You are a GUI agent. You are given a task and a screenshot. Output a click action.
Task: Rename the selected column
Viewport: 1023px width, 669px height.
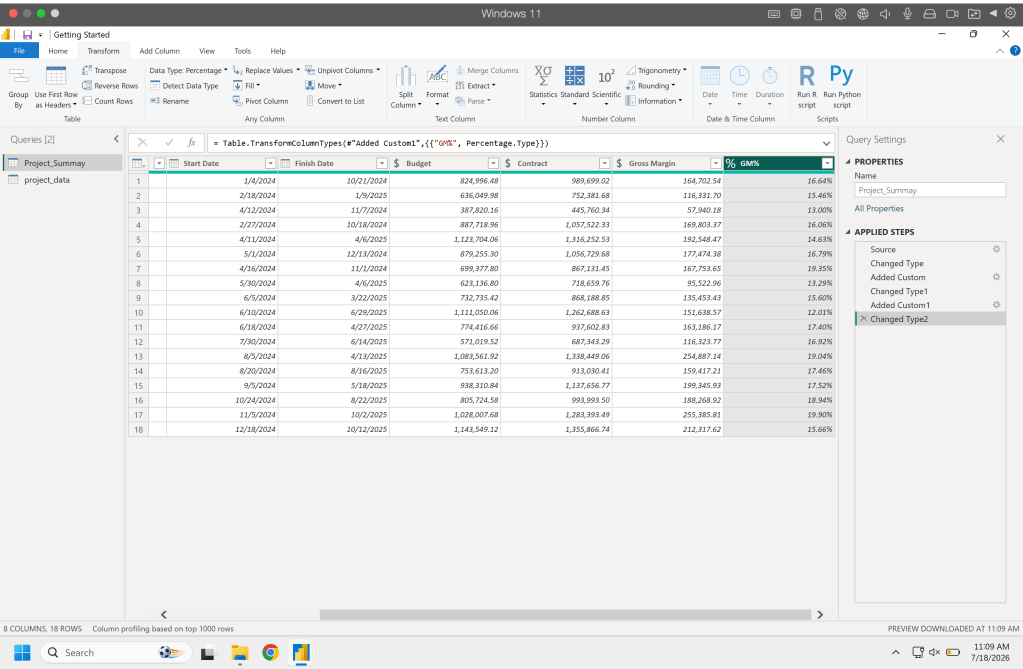click(170, 101)
